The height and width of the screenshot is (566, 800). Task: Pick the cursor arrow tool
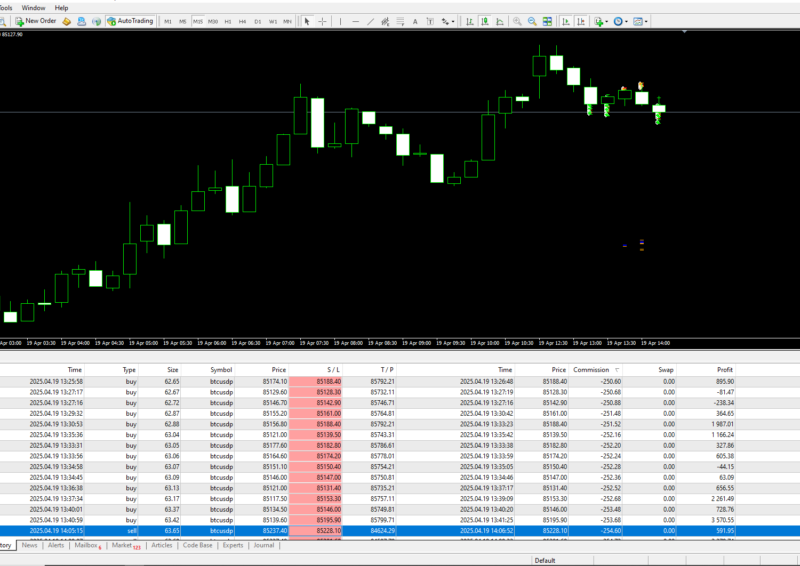tap(307, 20)
